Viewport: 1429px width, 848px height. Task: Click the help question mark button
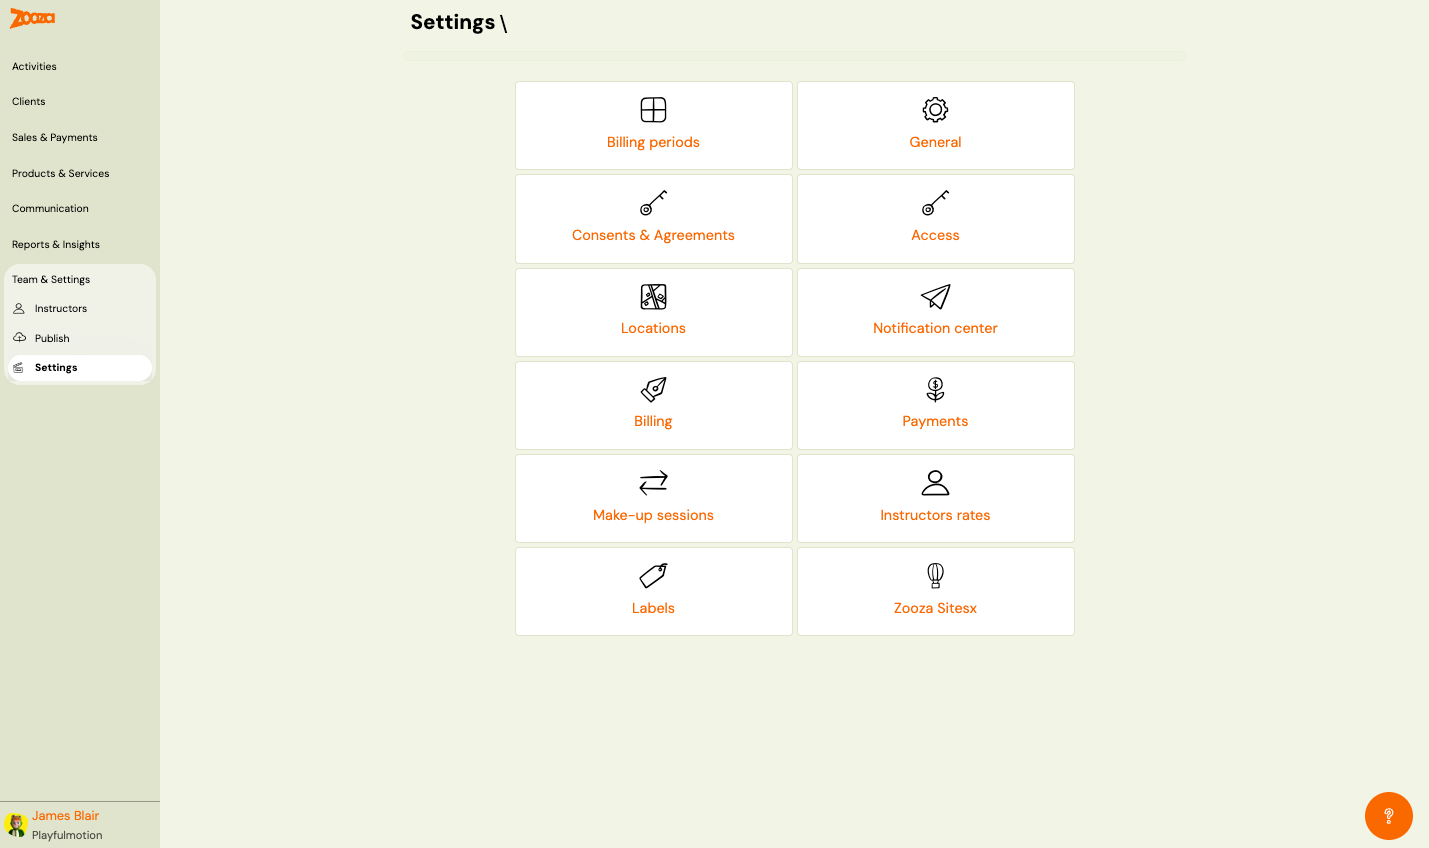tap(1388, 815)
